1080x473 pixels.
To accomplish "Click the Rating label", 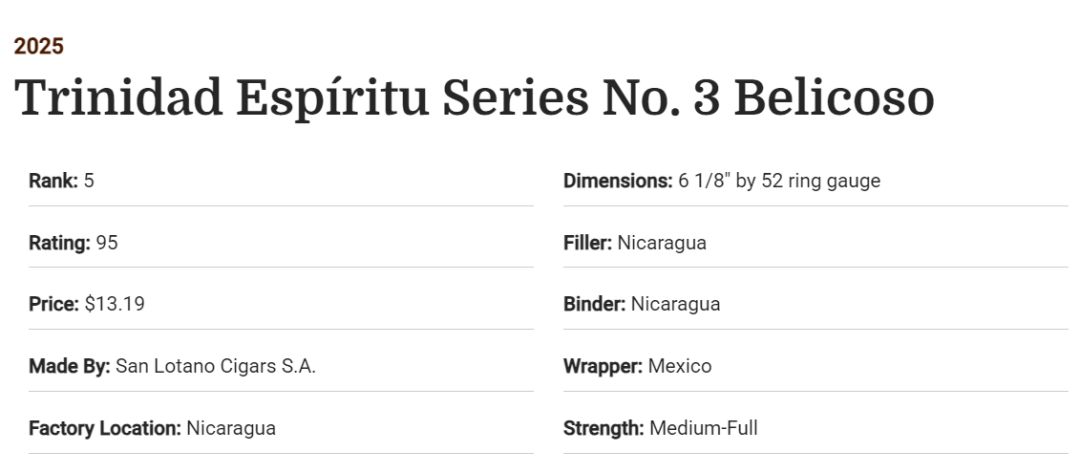I will tap(59, 242).
